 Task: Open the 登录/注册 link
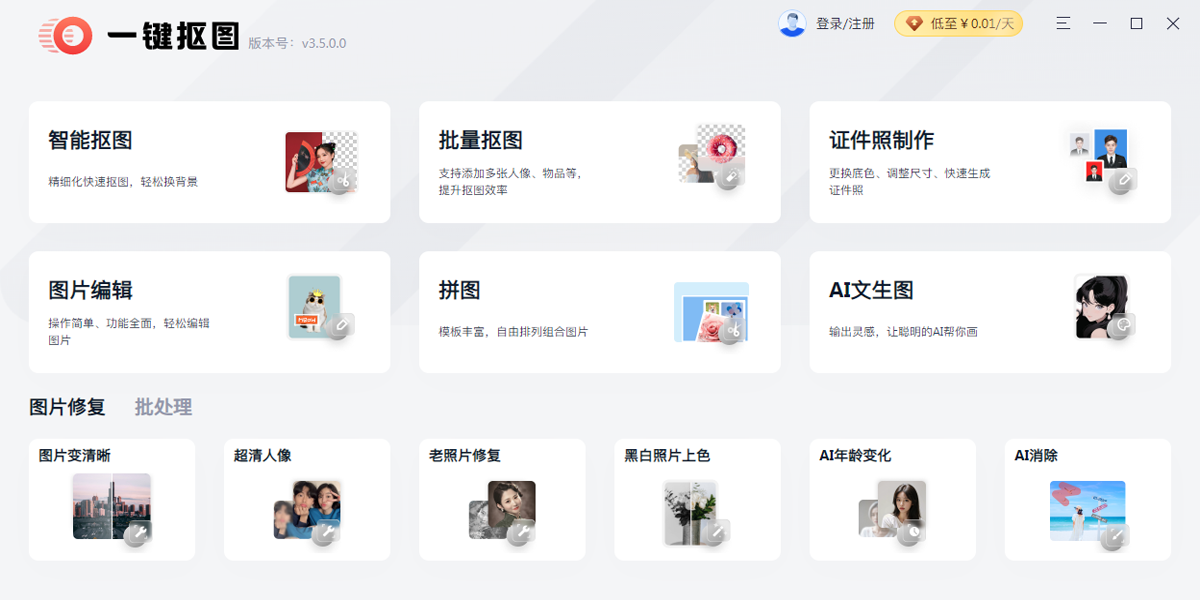point(845,23)
